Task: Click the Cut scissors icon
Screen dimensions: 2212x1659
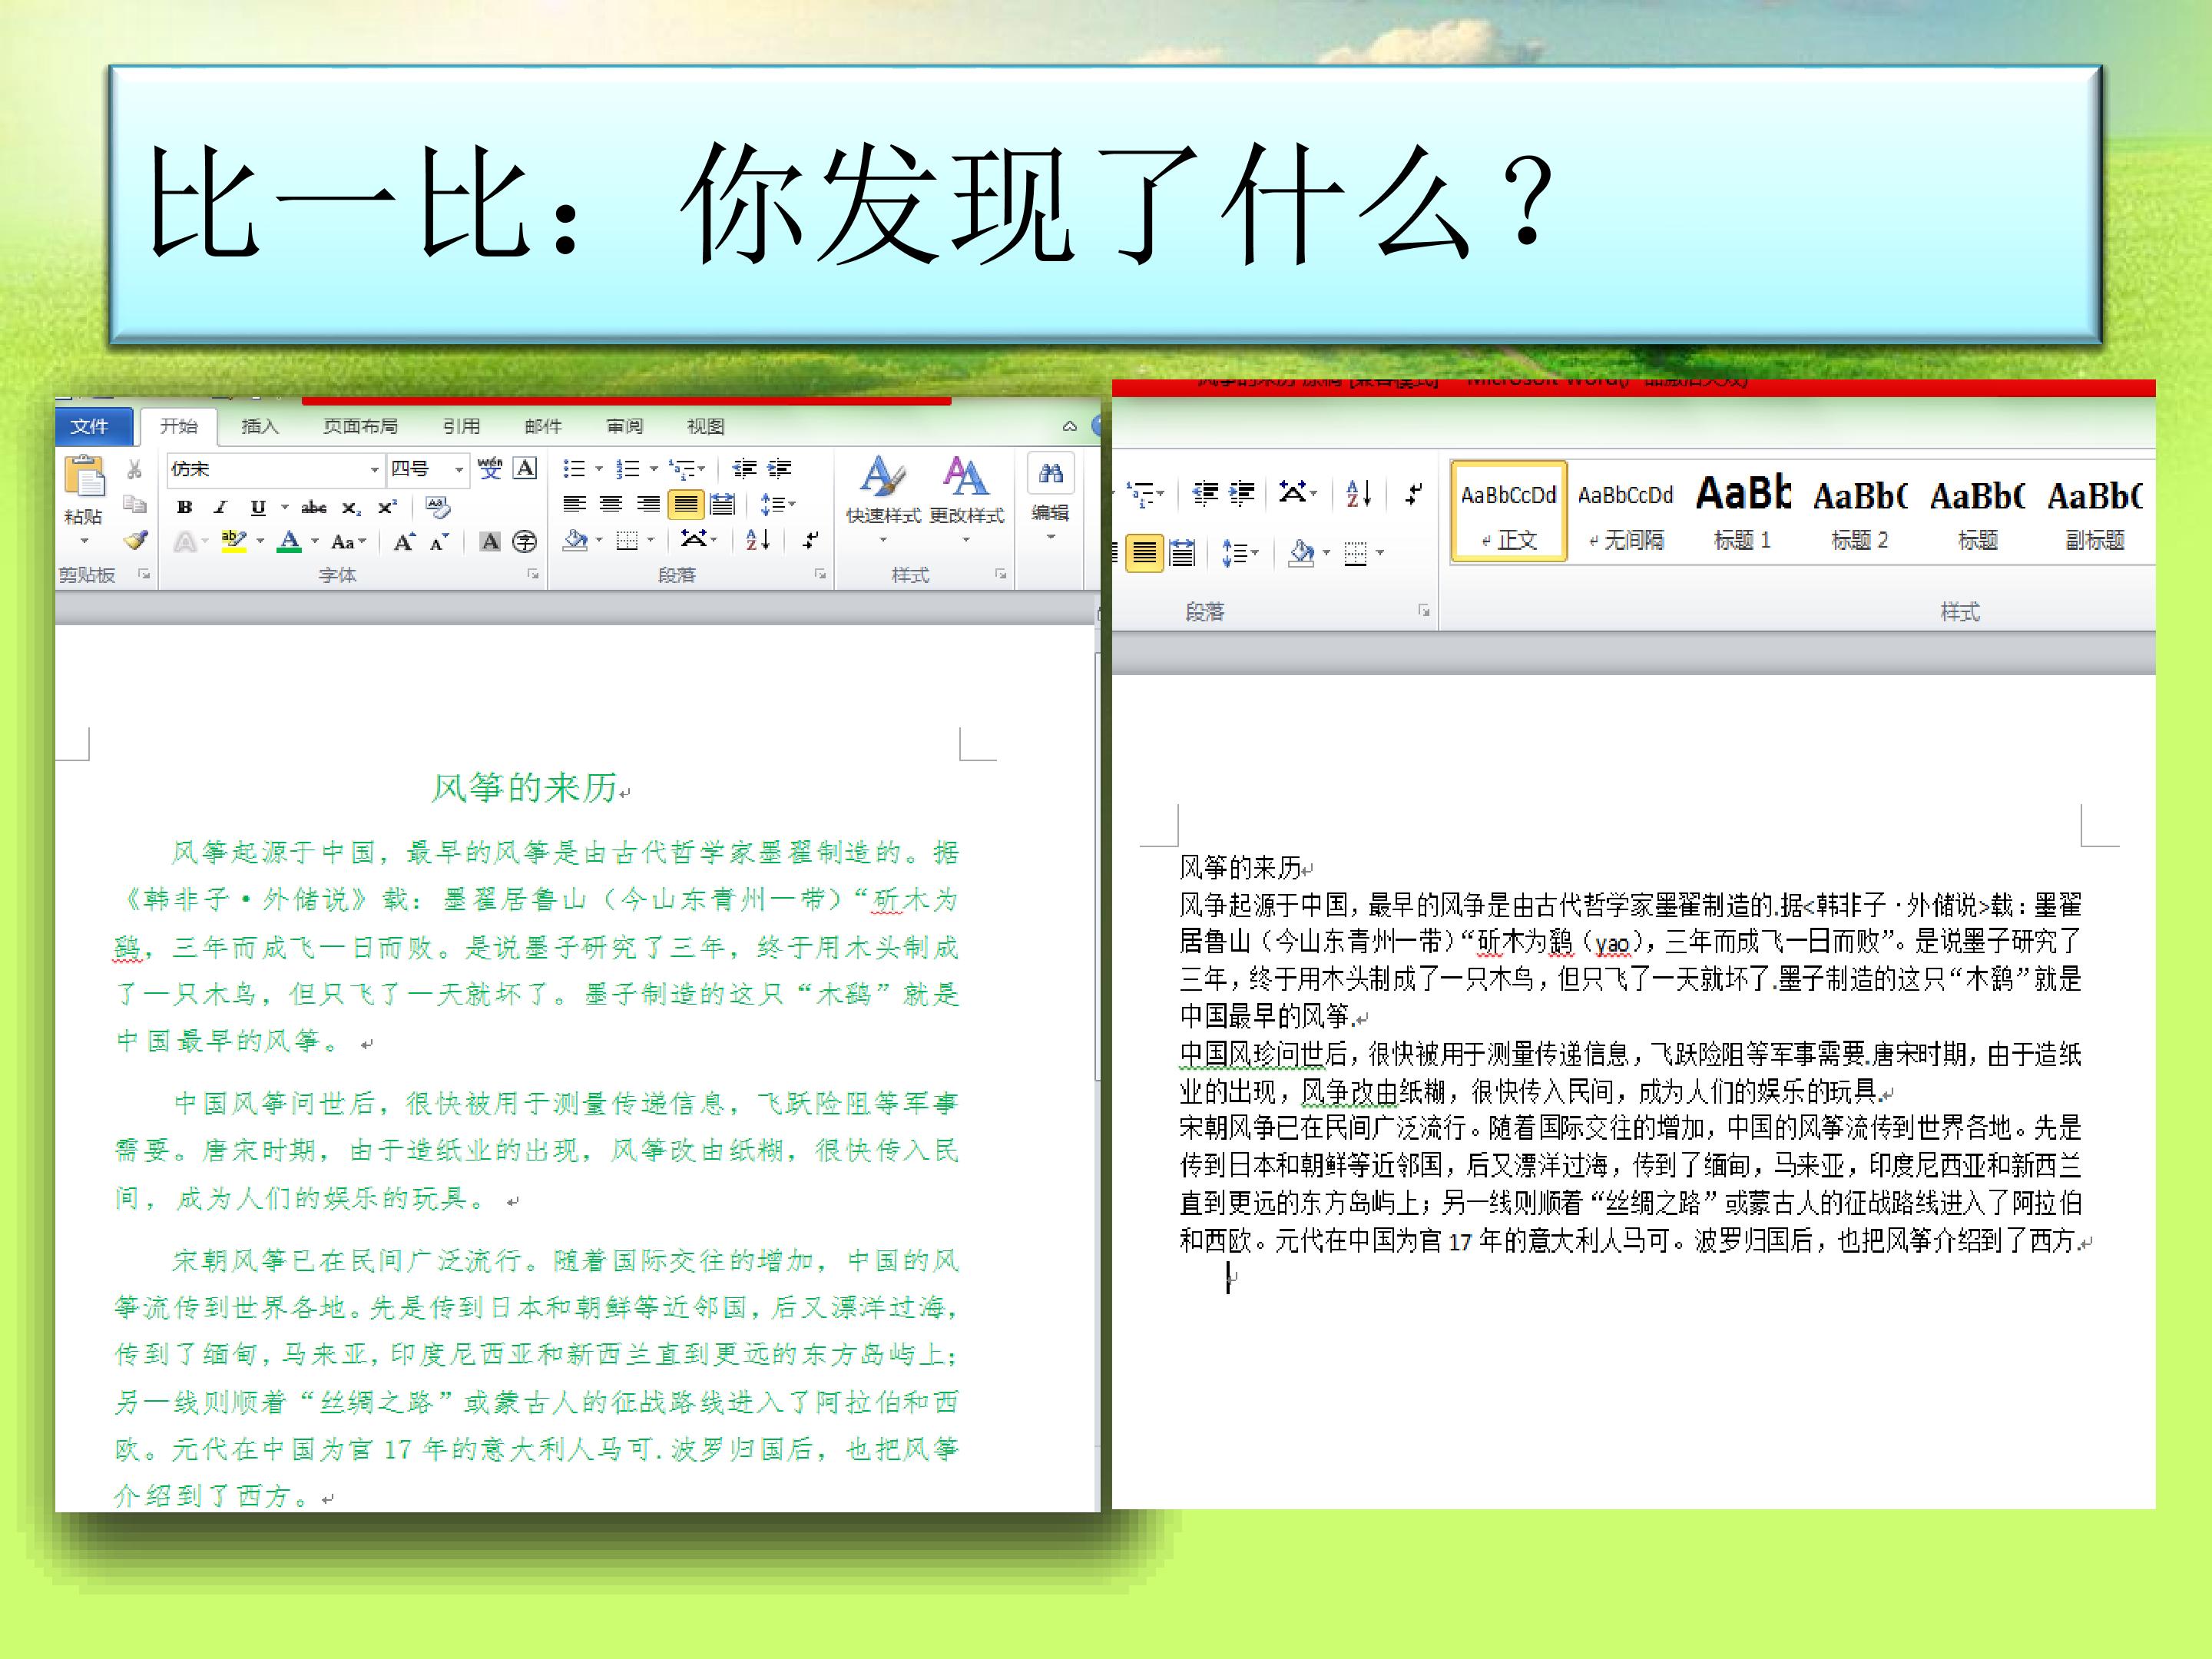Action: click(135, 470)
